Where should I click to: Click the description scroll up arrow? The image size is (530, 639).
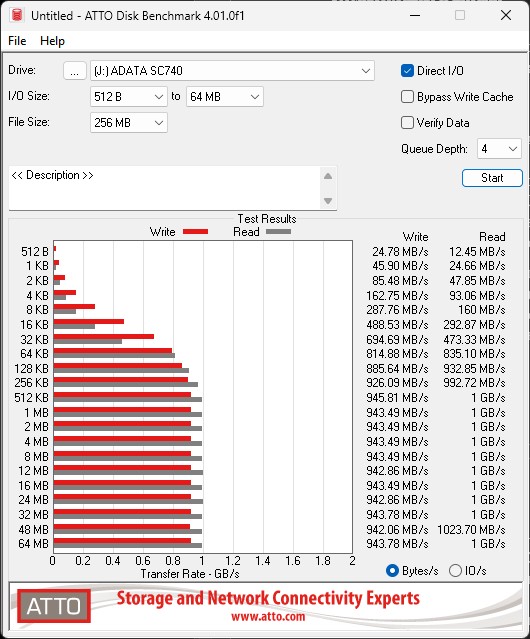(x=328, y=176)
